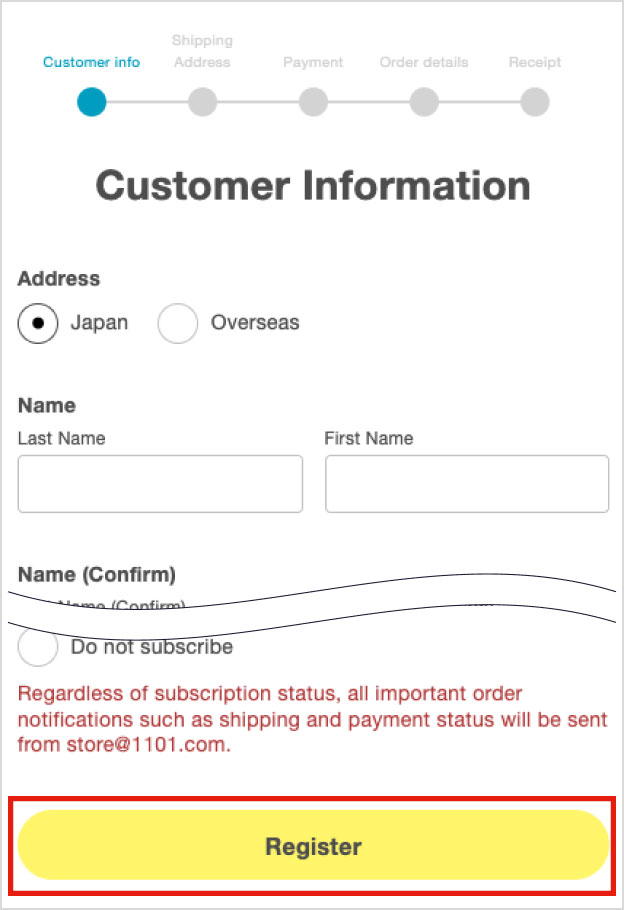
Task: Select the "Receipt" step label
Action: tap(535, 62)
